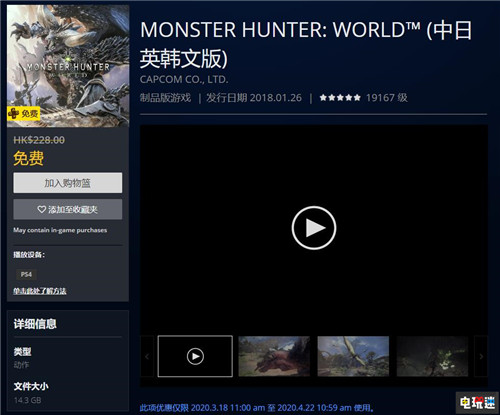
Task: Click the add to cart button 加入购物篮
Action: tap(68, 183)
